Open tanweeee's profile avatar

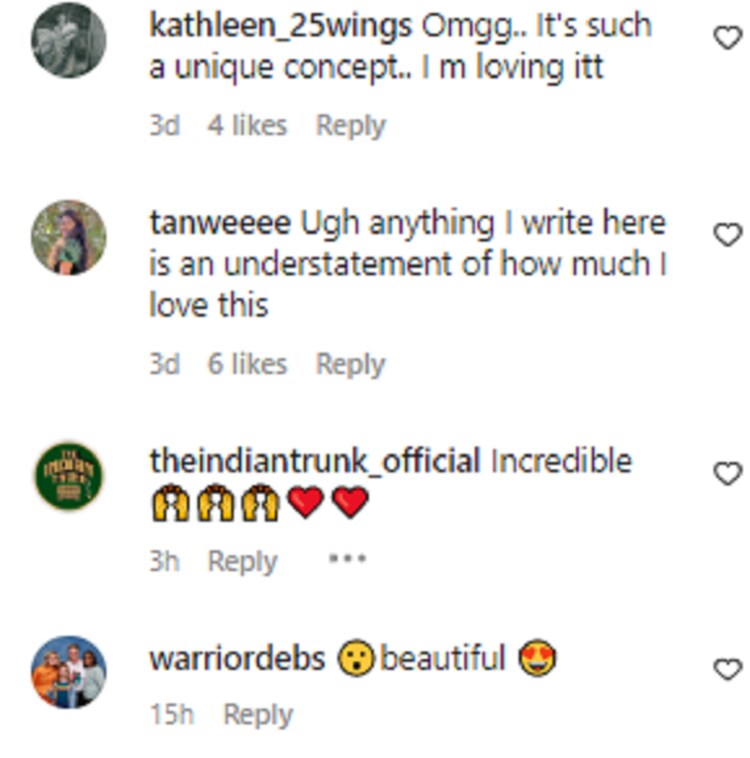(68, 237)
